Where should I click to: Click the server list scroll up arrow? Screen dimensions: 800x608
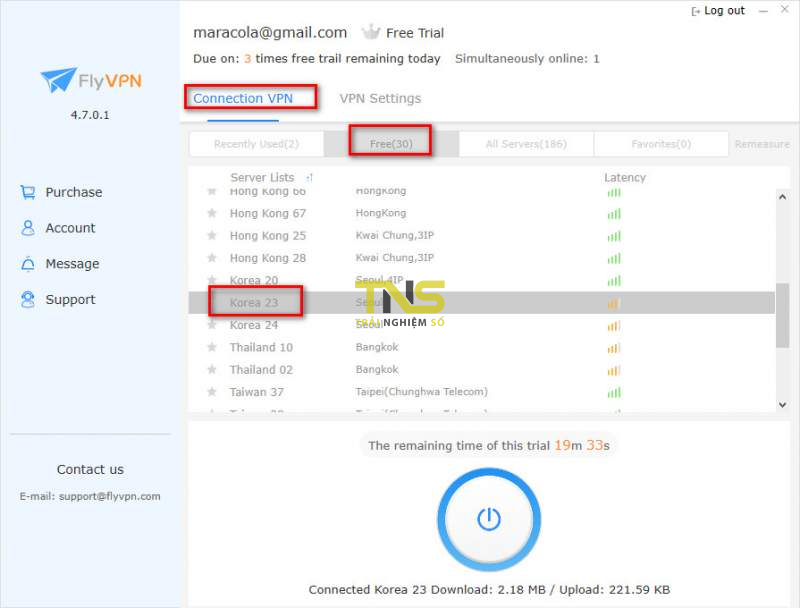pos(783,197)
